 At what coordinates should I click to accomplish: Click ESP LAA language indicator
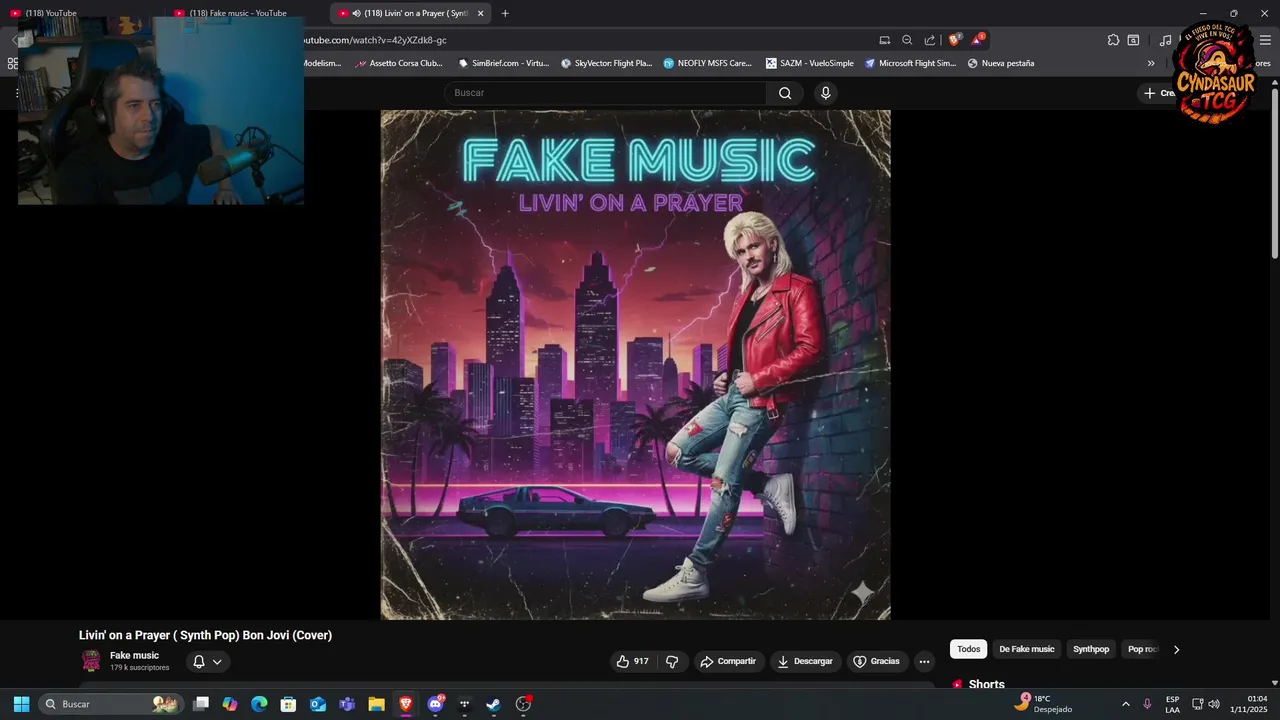1172,704
